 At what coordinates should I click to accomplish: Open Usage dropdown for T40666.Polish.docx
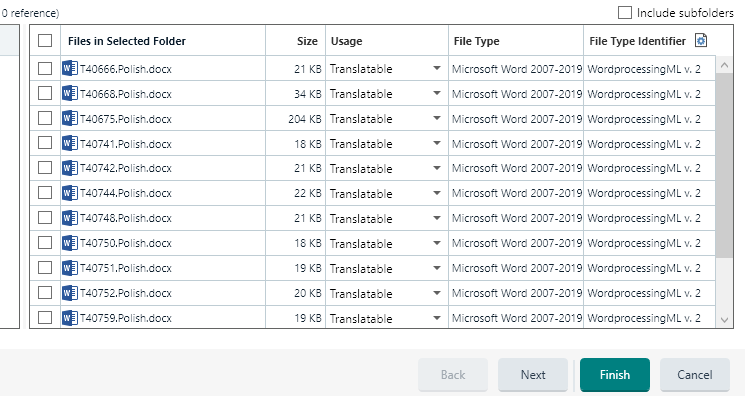pos(437,68)
